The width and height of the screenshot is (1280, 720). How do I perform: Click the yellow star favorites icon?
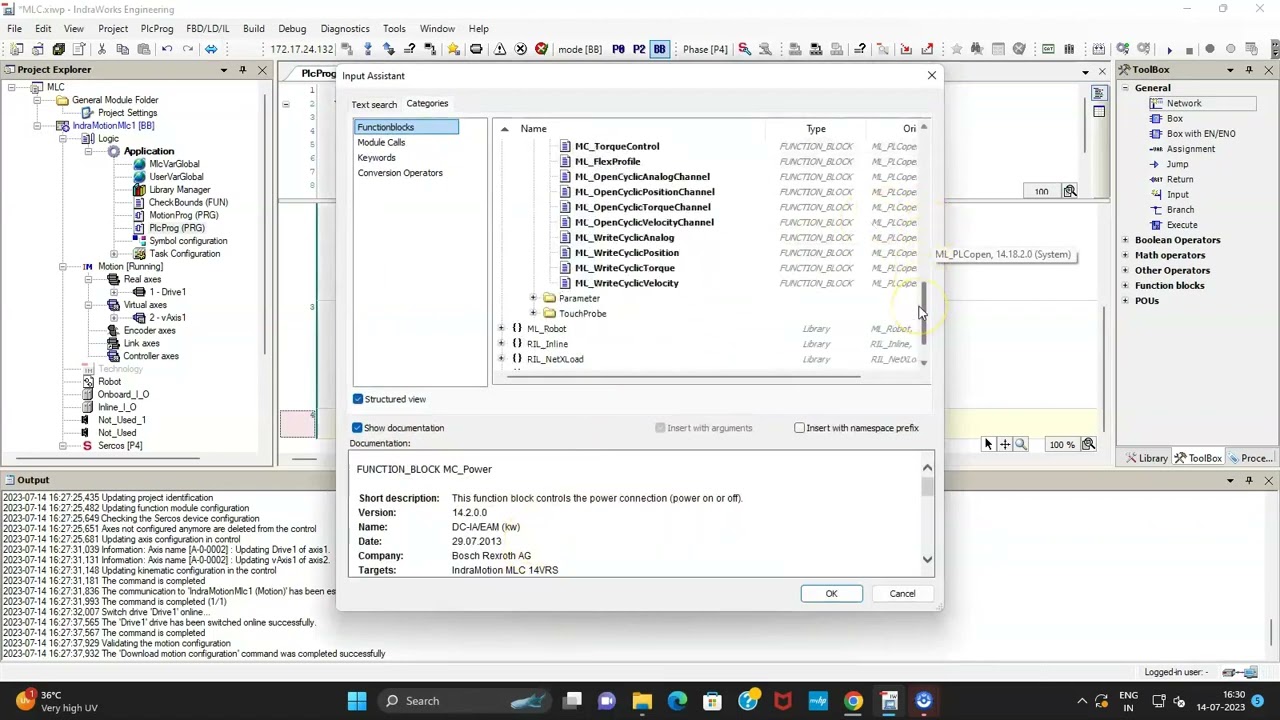[453, 49]
